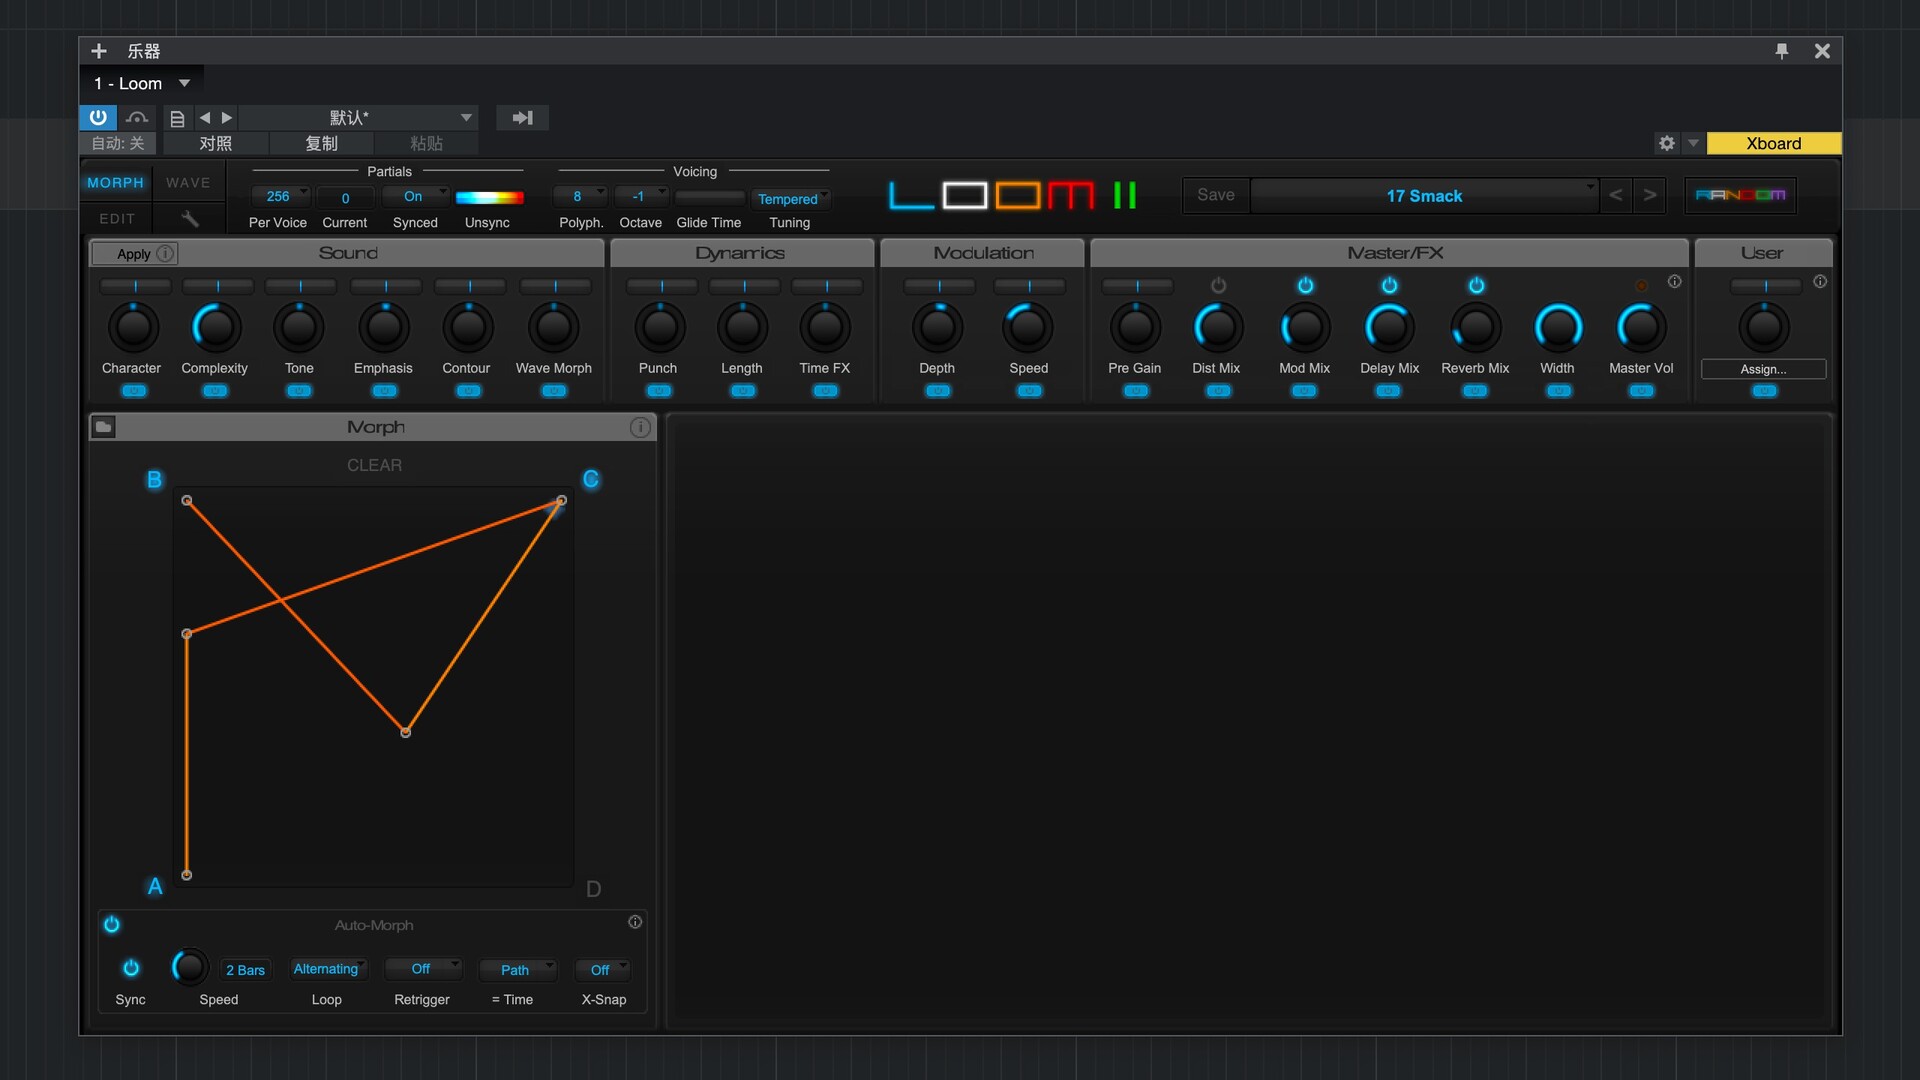Click the Unsync color gradient slider
The width and height of the screenshot is (1920, 1080).
point(489,197)
